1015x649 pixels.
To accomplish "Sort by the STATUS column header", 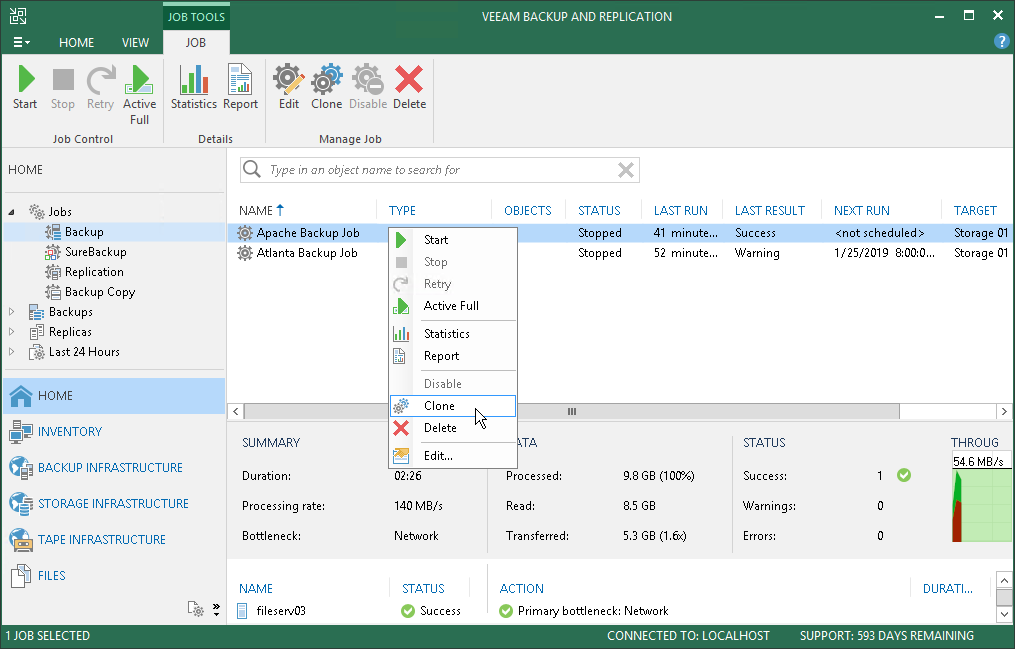I will [599, 210].
